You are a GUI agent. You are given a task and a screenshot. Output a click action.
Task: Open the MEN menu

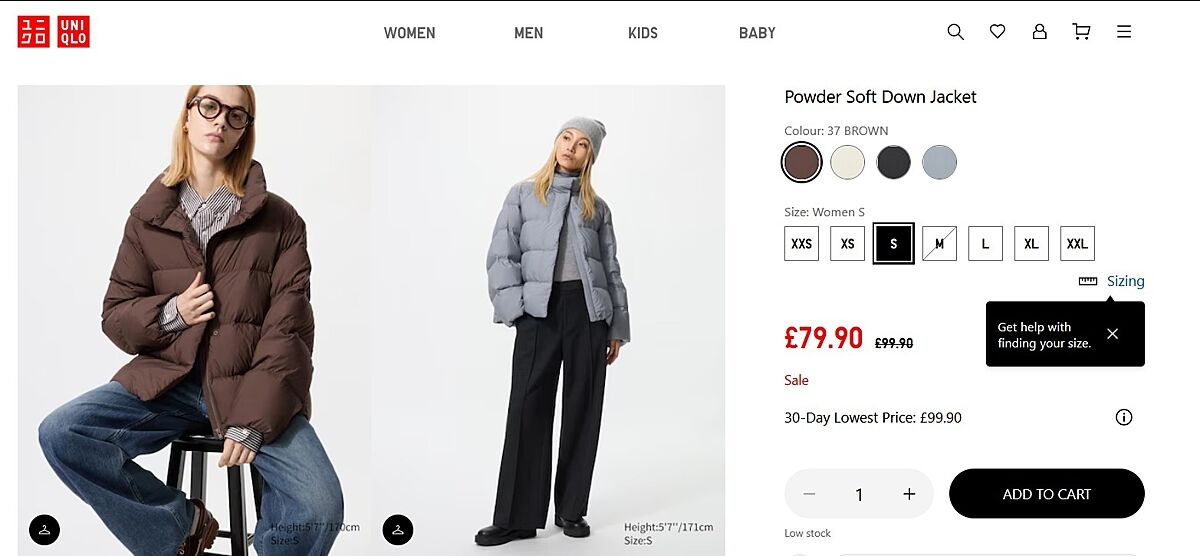pyautogui.click(x=528, y=33)
